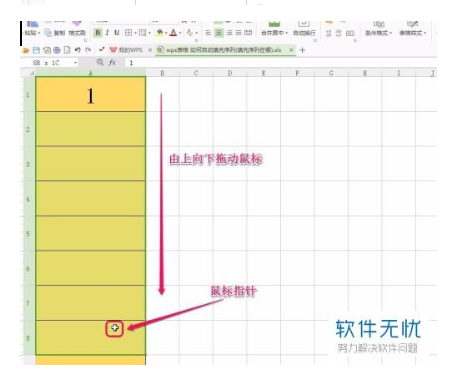This screenshot has height=375, width=461.
Task: Open the font color dropdown arrow
Action: pos(180,33)
